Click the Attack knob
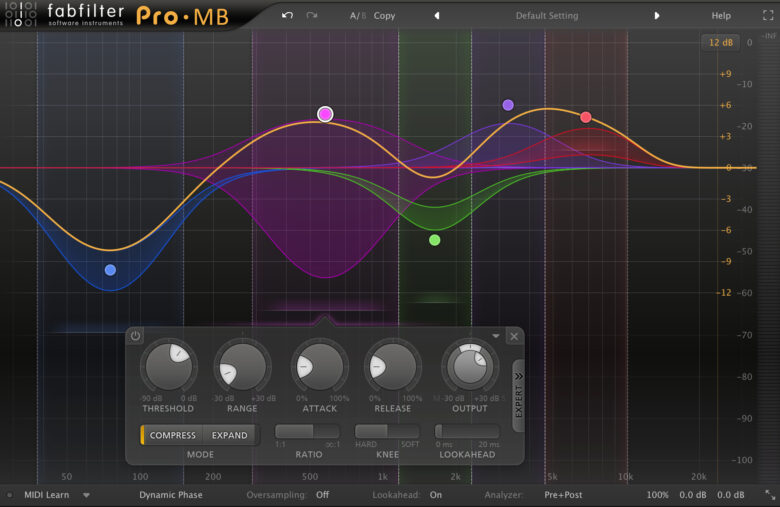780x507 pixels. tap(319, 367)
